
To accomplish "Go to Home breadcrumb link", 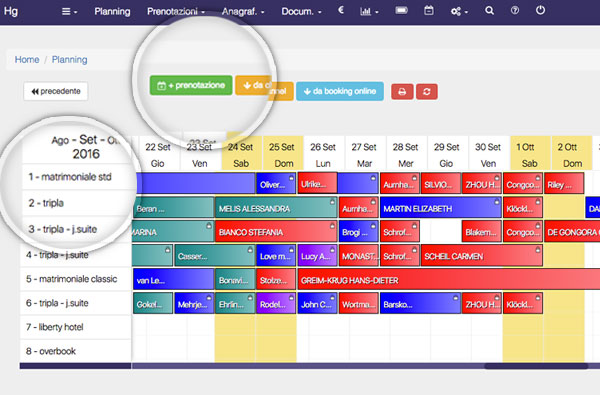I will click(x=27, y=60).
